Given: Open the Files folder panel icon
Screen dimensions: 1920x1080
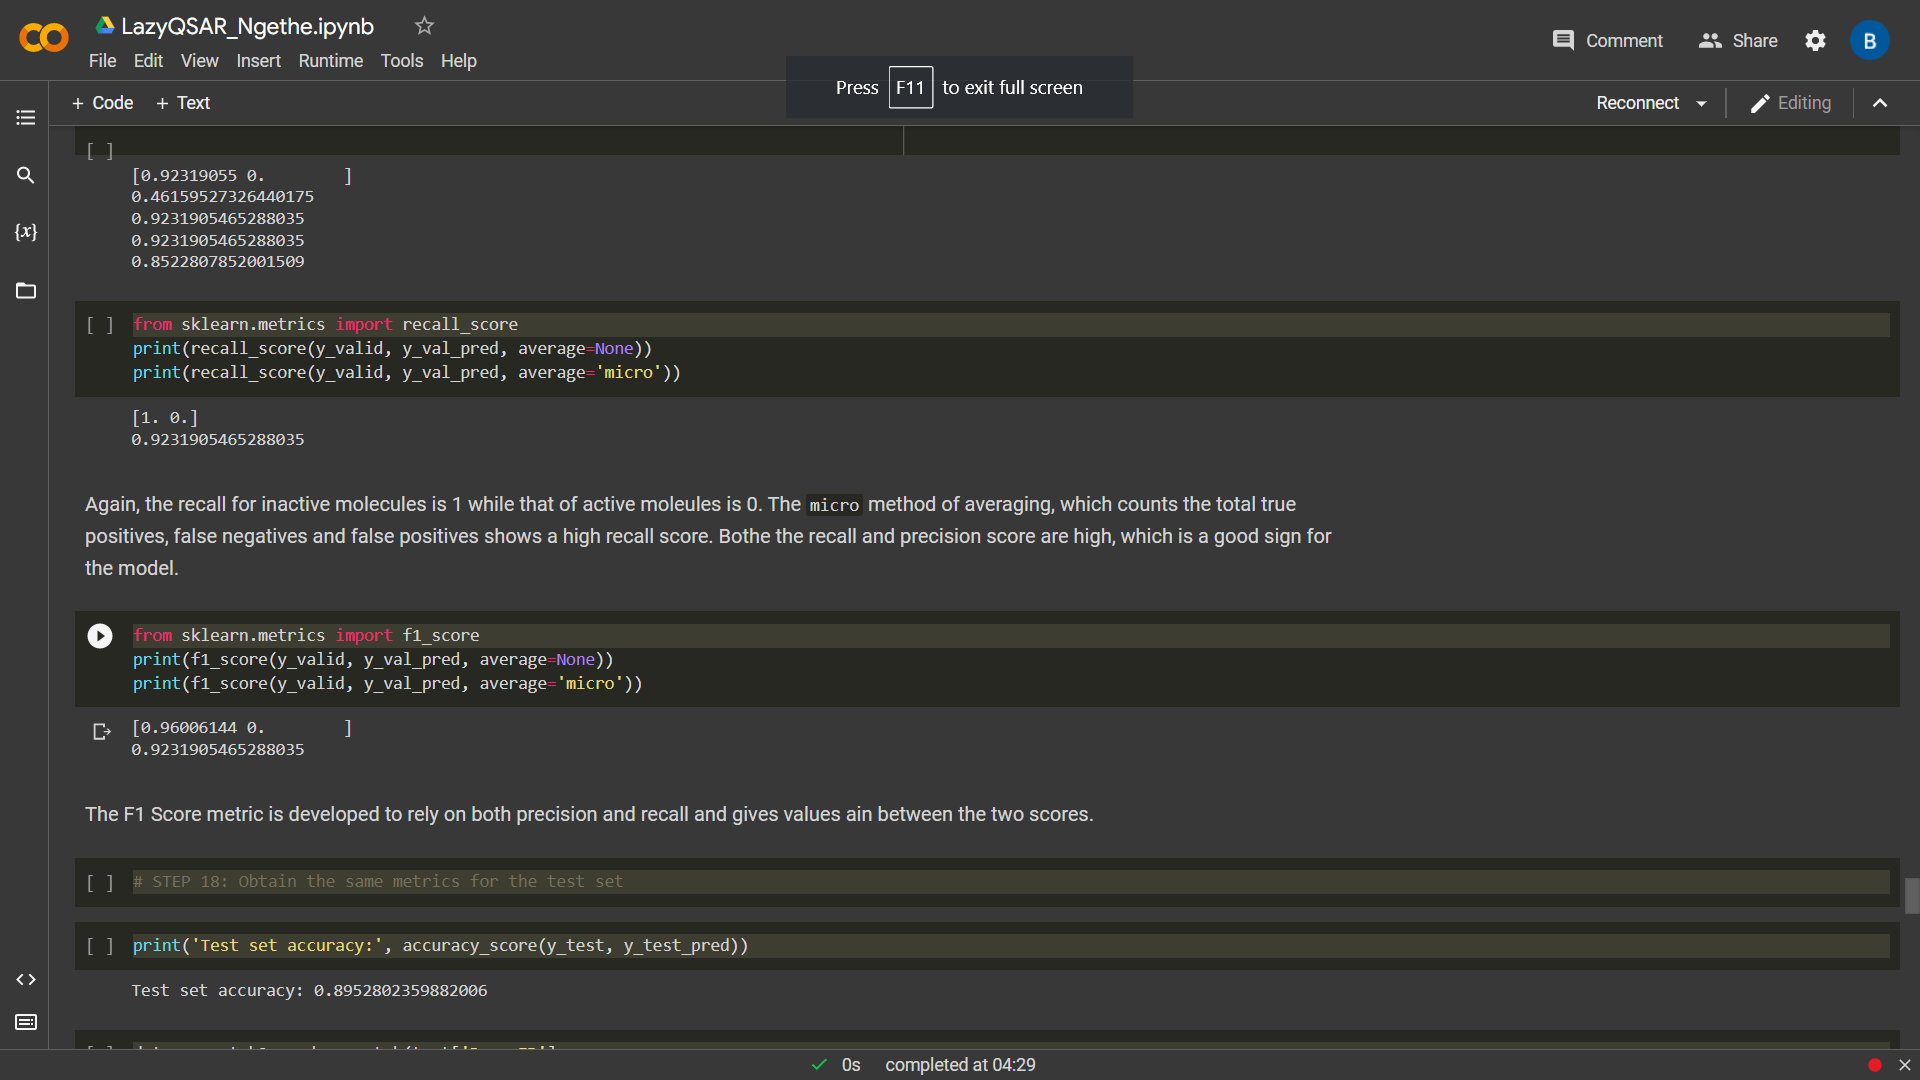Looking at the screenshot, I should click(x=26, y=291).
